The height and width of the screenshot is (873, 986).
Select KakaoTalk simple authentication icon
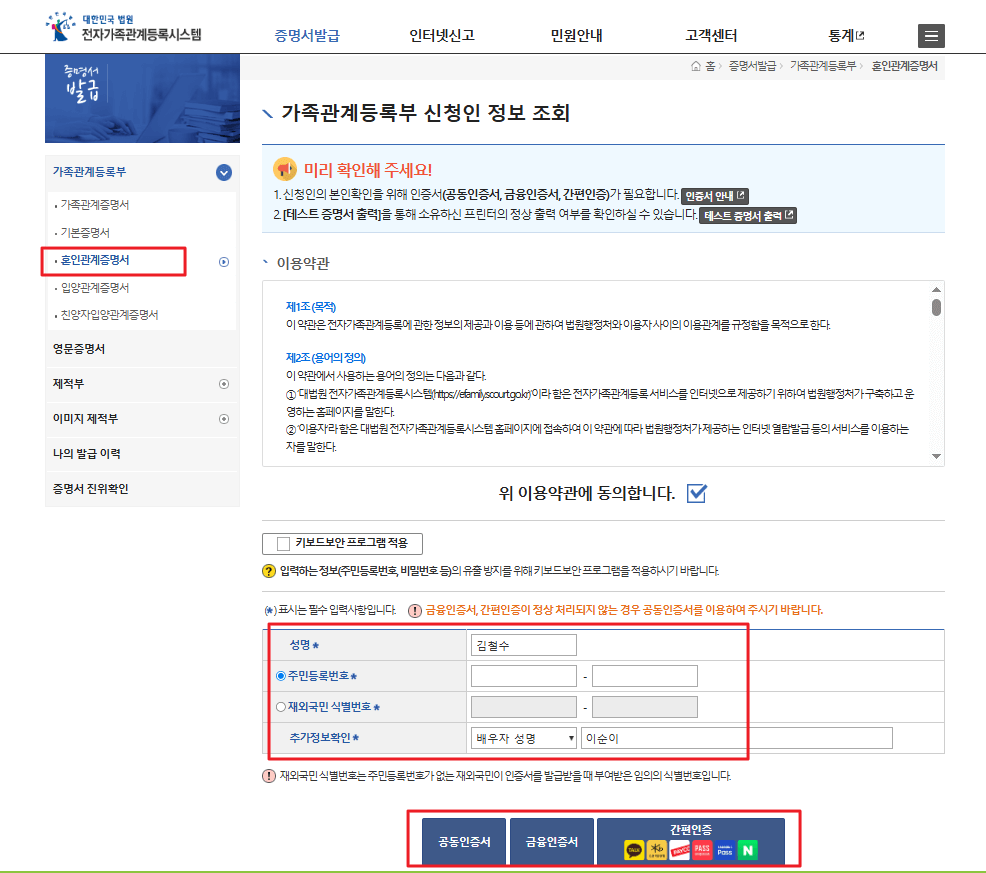[x=632, y=848]
